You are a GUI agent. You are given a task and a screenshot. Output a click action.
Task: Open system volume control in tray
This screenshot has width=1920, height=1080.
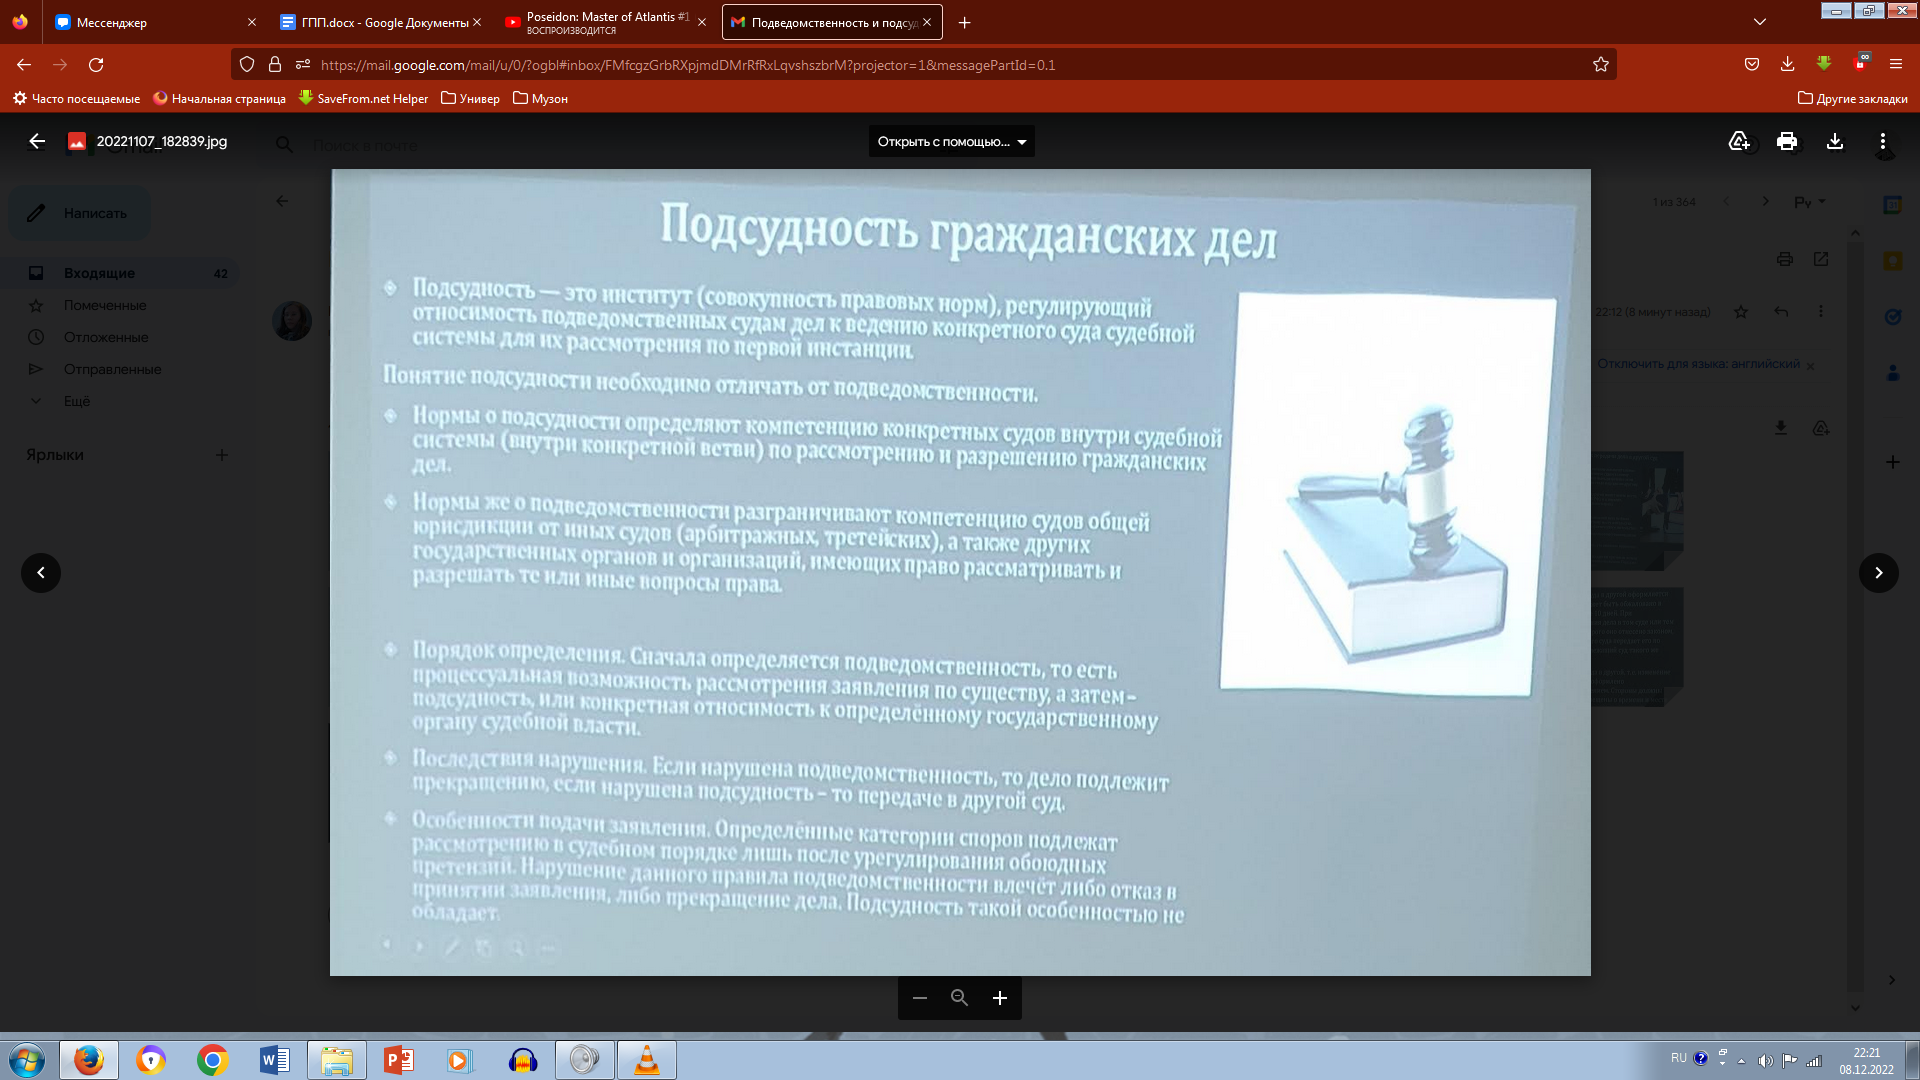pos(1766,1060)
